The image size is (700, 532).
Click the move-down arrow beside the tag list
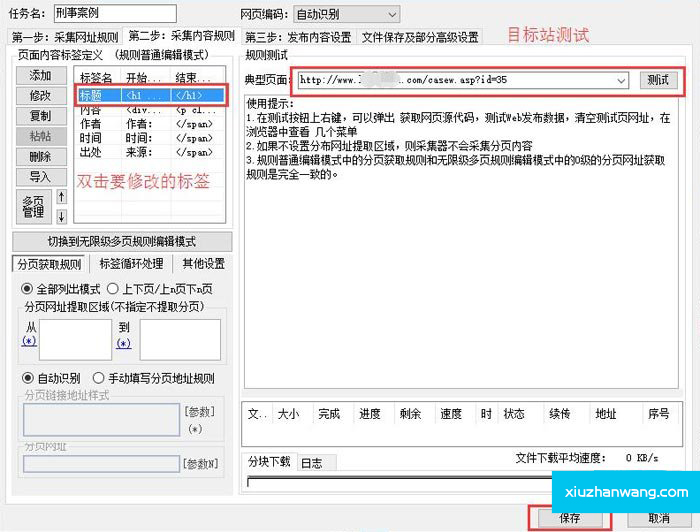(62, 215)
